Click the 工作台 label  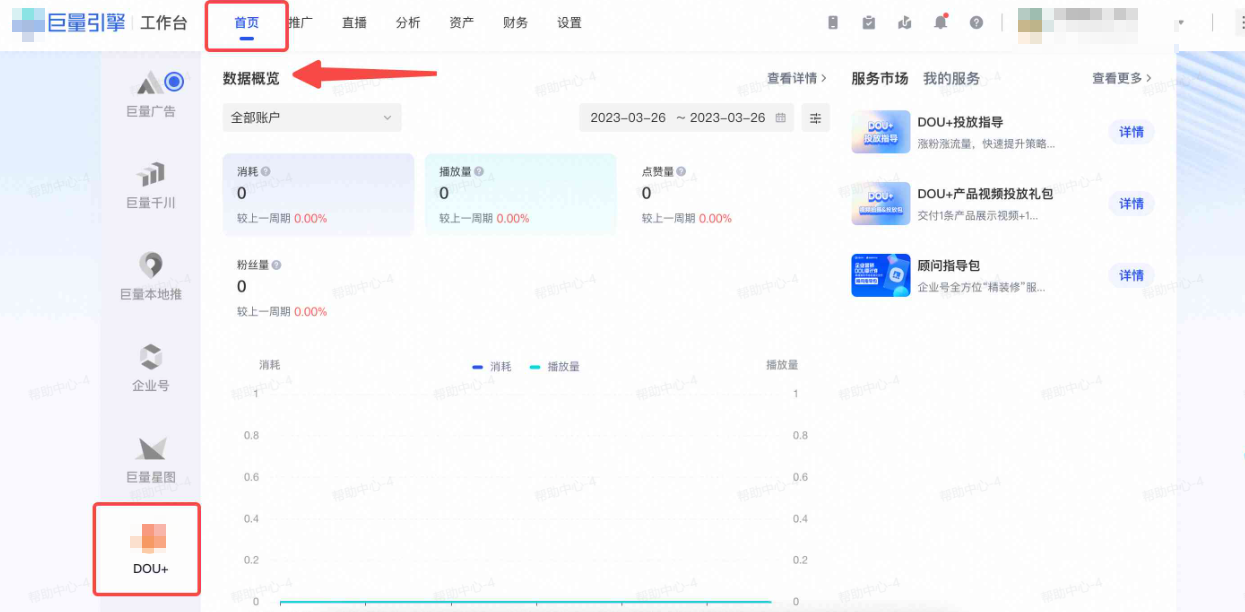click(164, 23)
